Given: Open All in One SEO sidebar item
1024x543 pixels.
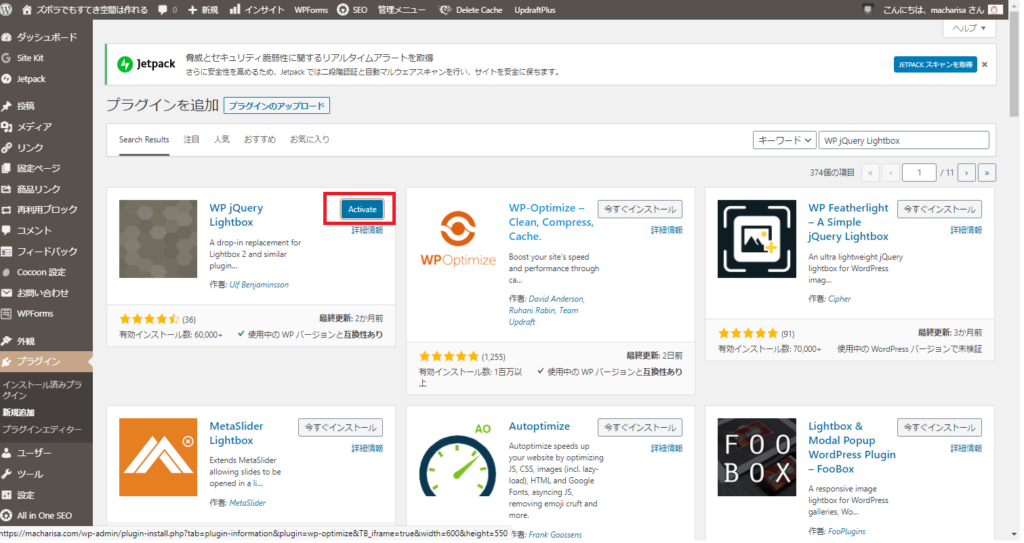Looking at the screenshot, I should [45, 515].
